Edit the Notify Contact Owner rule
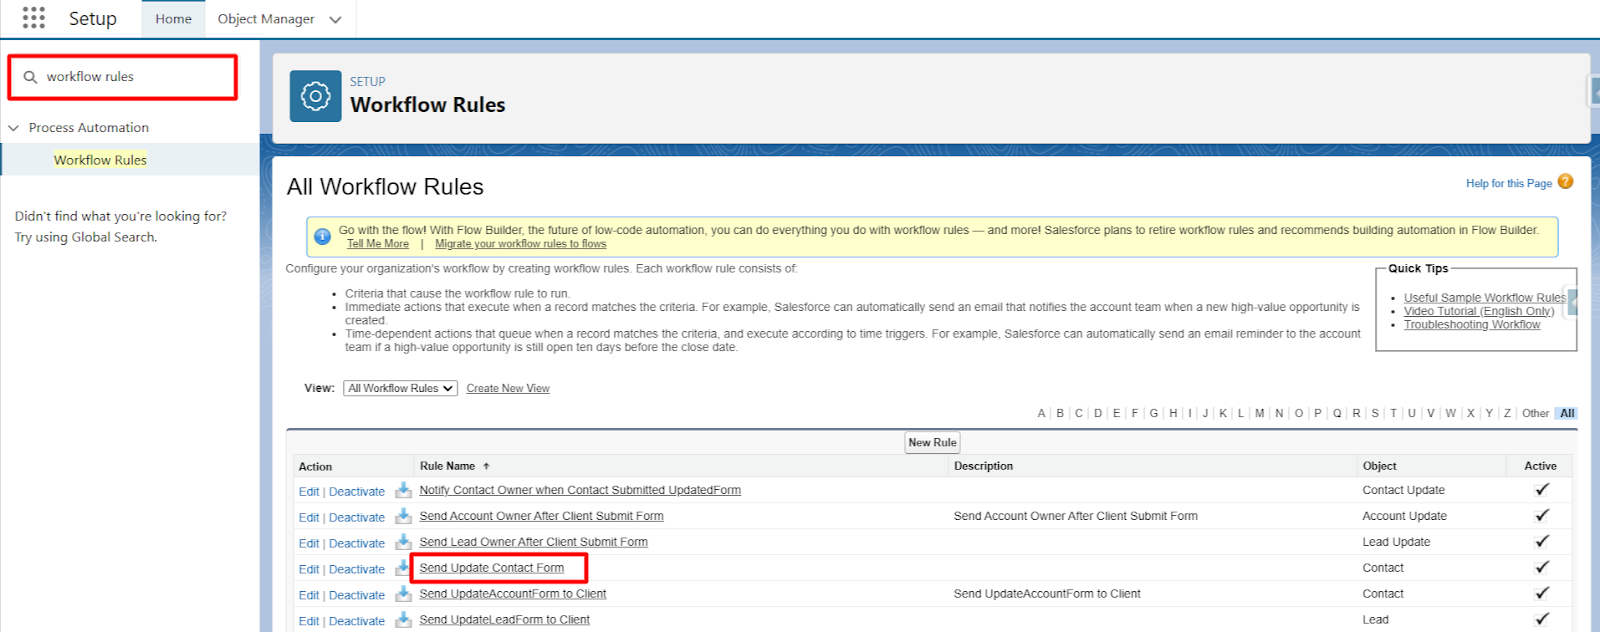Viewport: 1600px width, 632px height. coord(309,492)
